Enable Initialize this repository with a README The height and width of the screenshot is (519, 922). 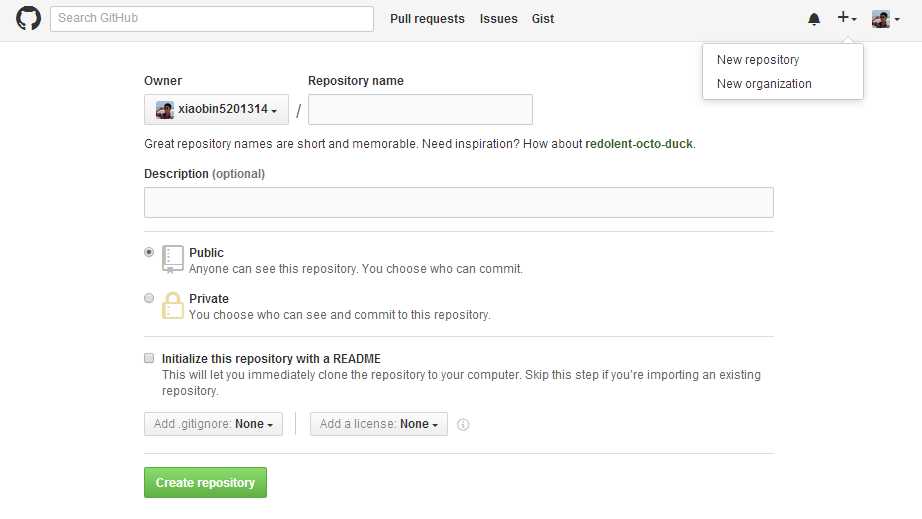[149, 358]
